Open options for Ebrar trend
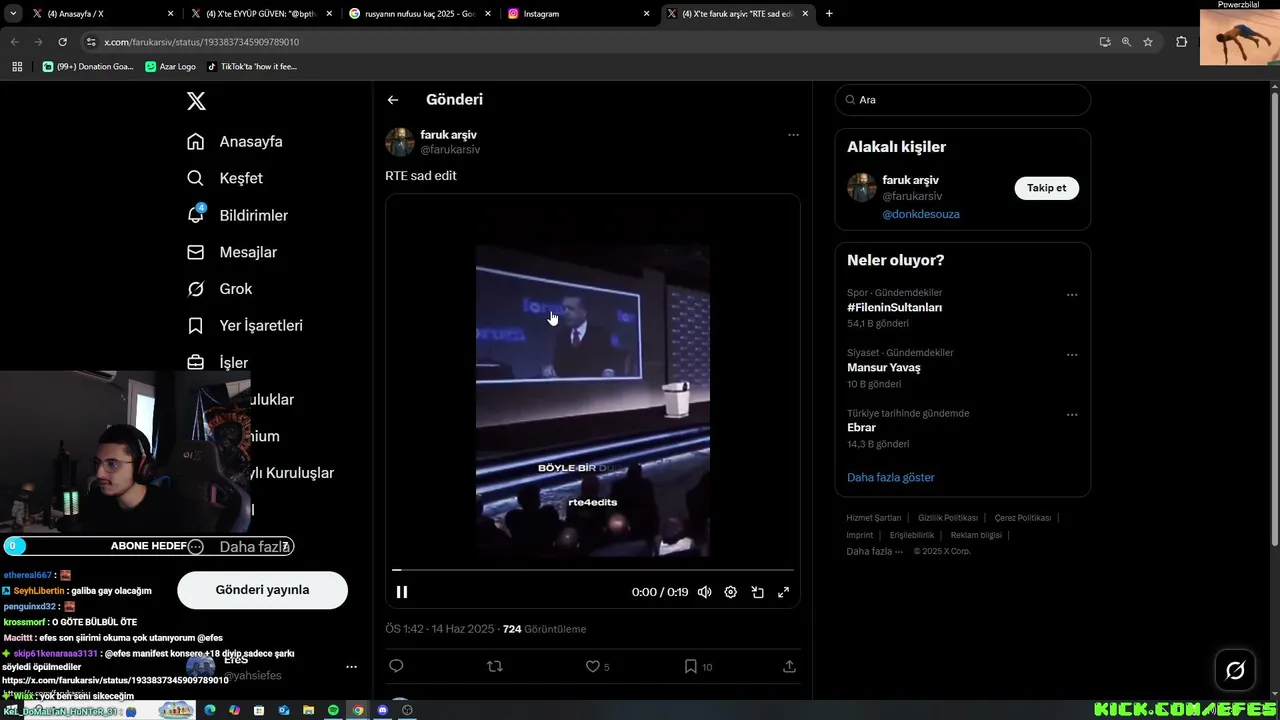 pos(1072,415)
